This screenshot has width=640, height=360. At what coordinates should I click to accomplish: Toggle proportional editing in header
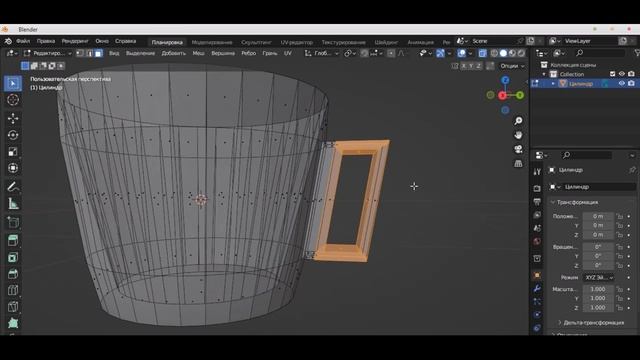391,53
